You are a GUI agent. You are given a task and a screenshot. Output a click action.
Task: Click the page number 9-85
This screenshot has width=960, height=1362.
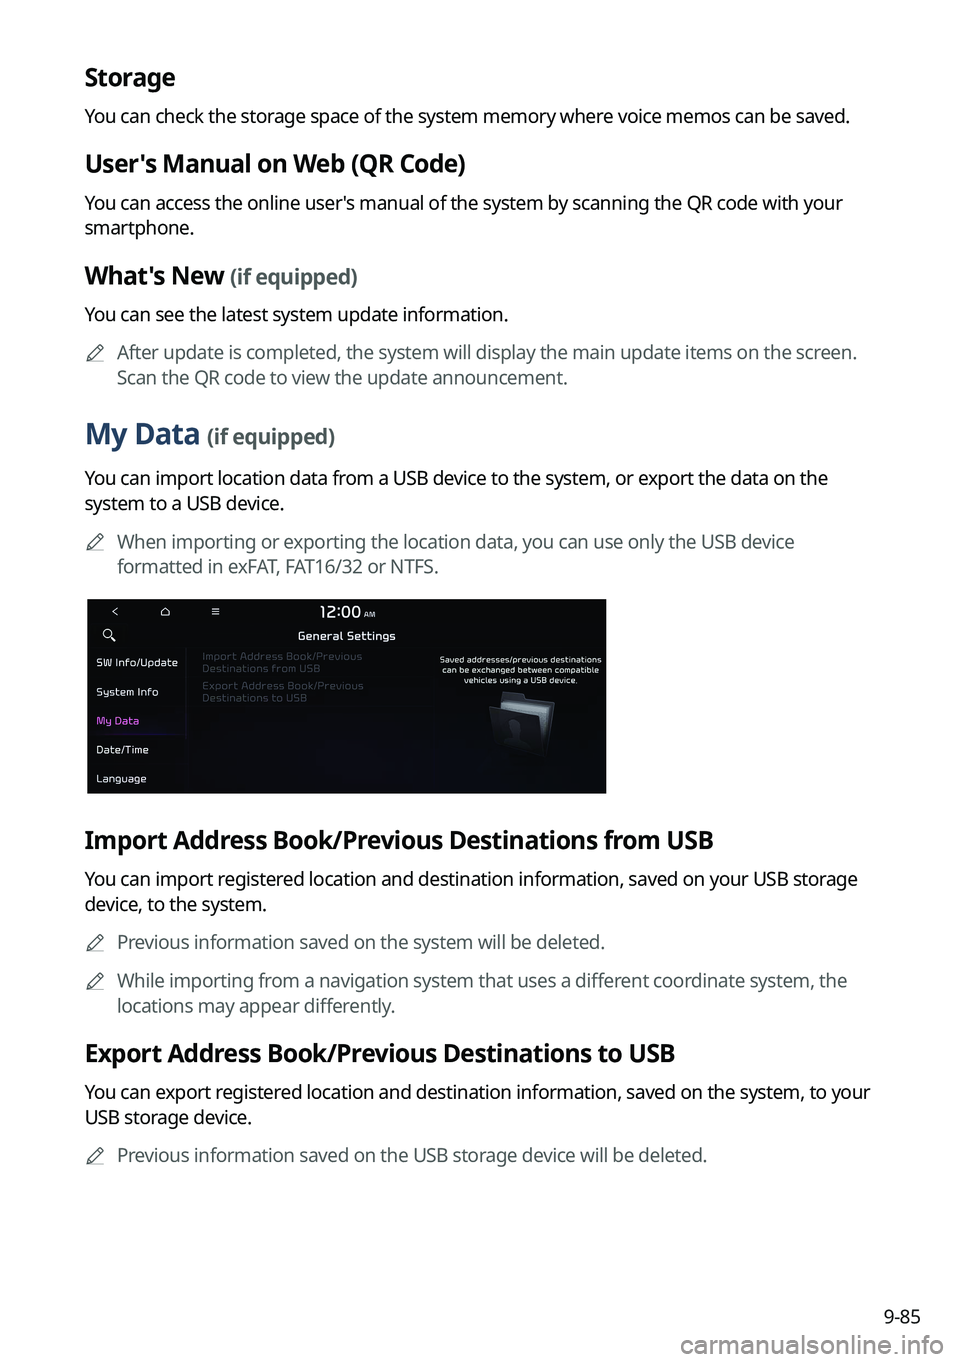tap(902, 1317)
